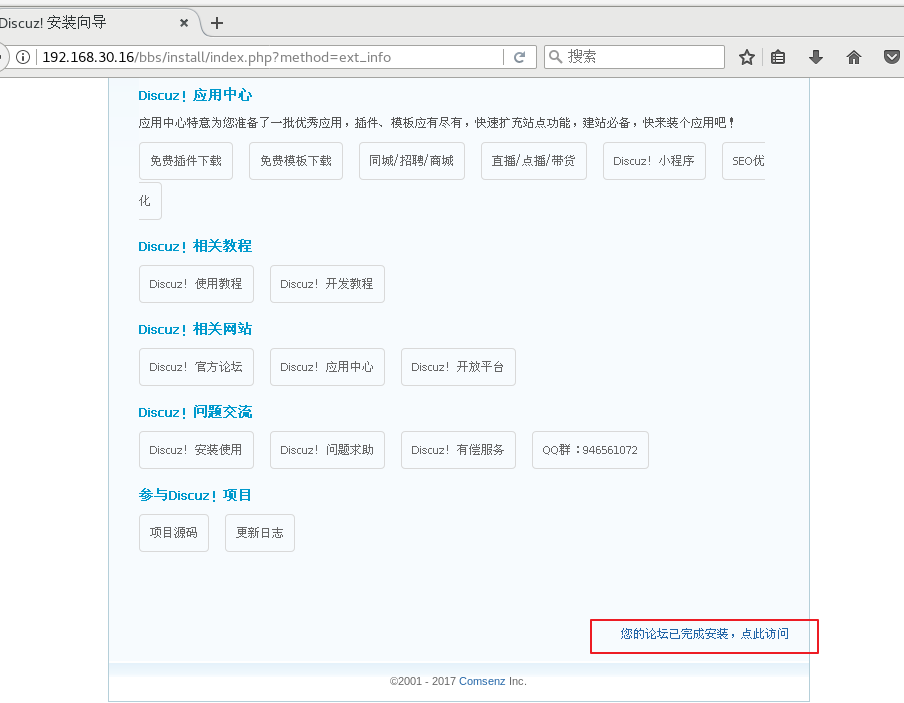
Task: Open the 项目源码 button
Action: (174, 533)
